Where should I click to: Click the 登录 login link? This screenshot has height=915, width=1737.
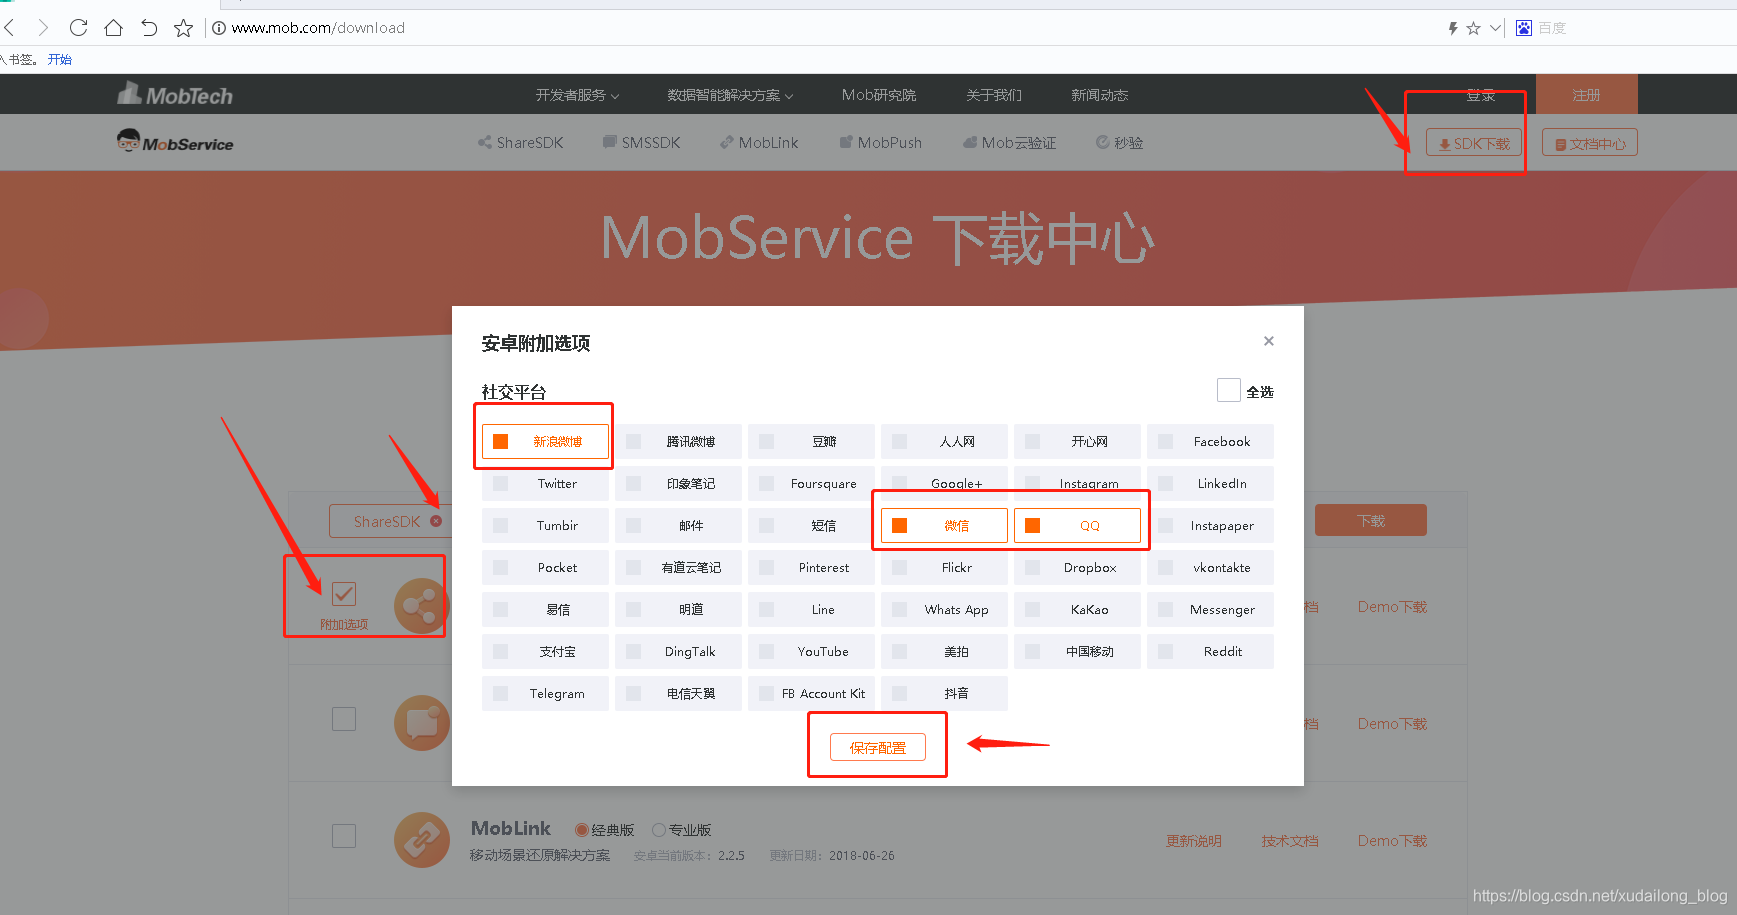tap(1481, 95)
